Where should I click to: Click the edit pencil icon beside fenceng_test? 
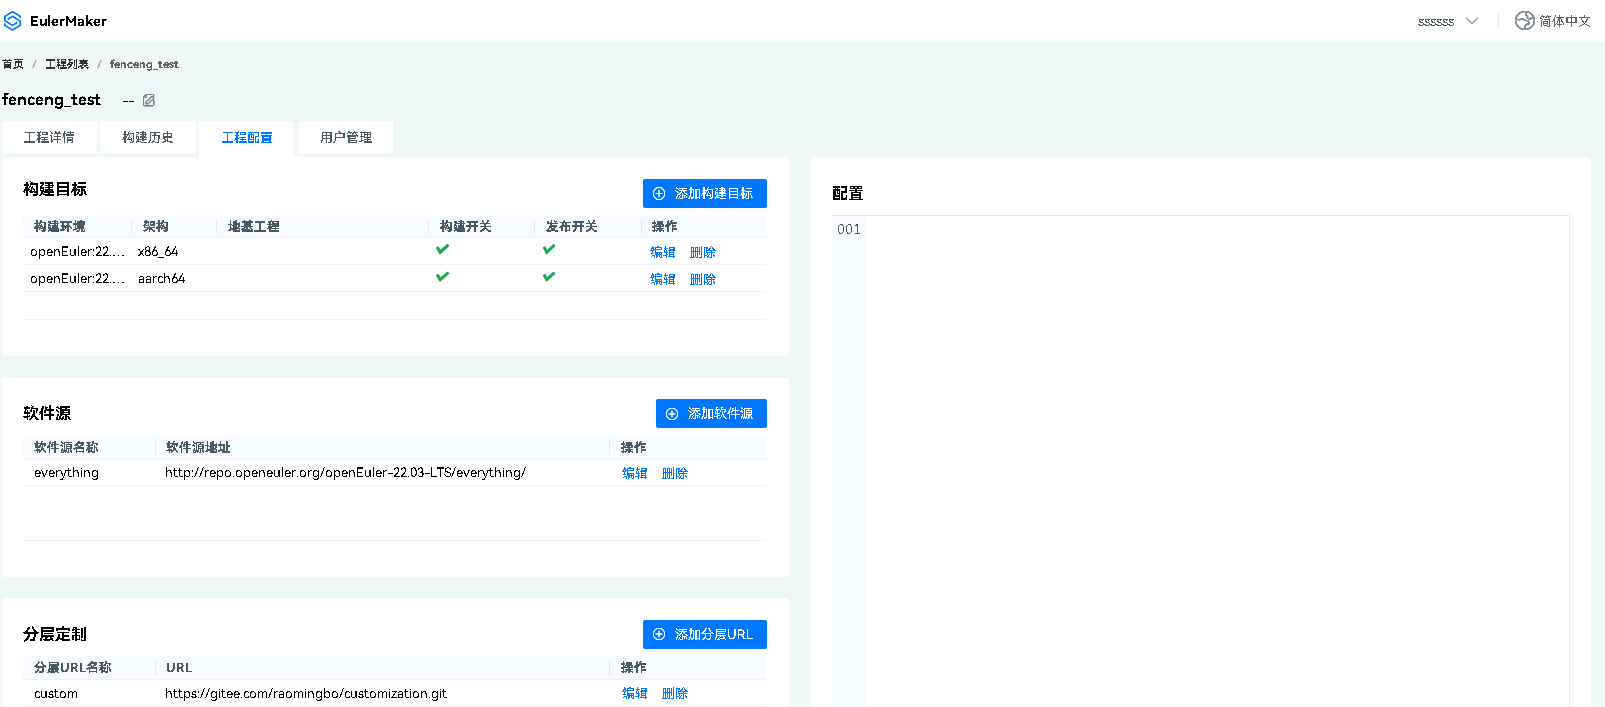click(x=149, y=100)
